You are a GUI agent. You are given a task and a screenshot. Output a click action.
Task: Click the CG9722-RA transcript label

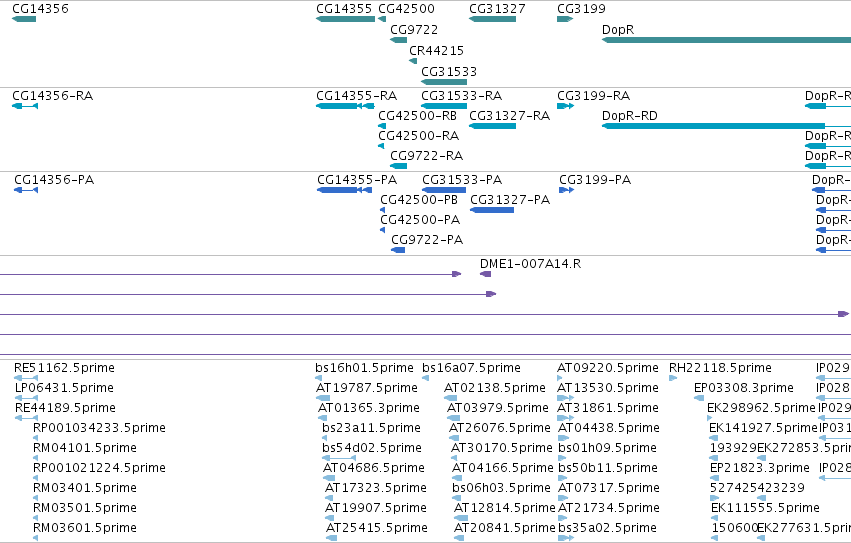[x=427, y=156]
